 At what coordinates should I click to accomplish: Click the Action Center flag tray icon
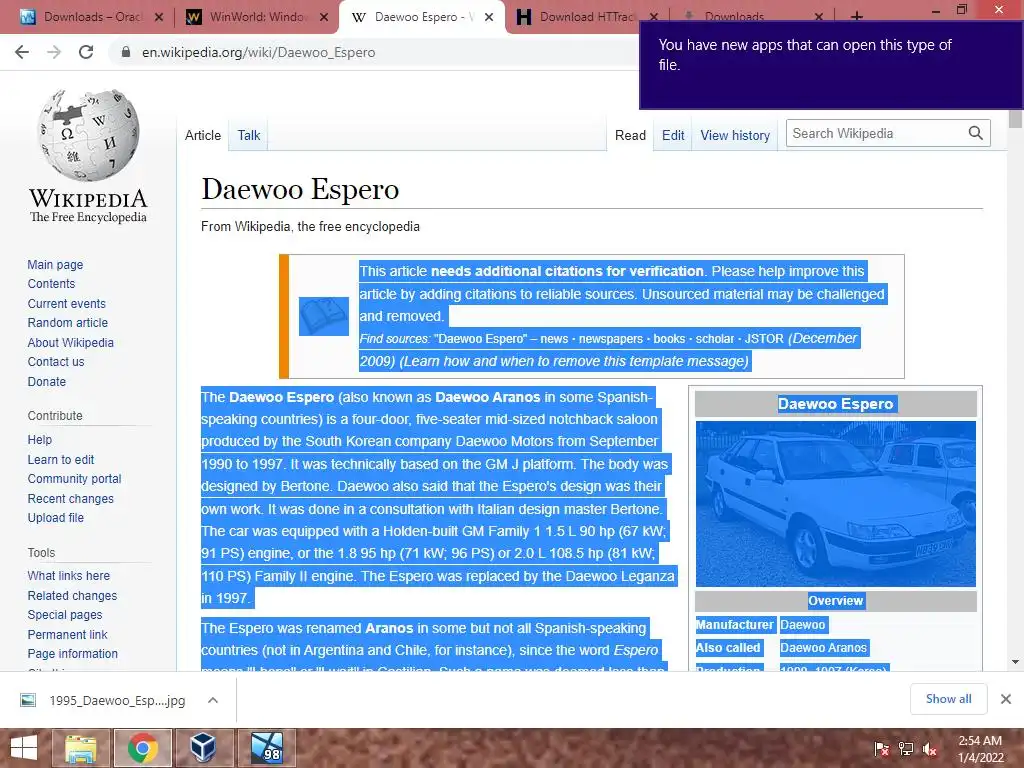(x=882, y=749)
